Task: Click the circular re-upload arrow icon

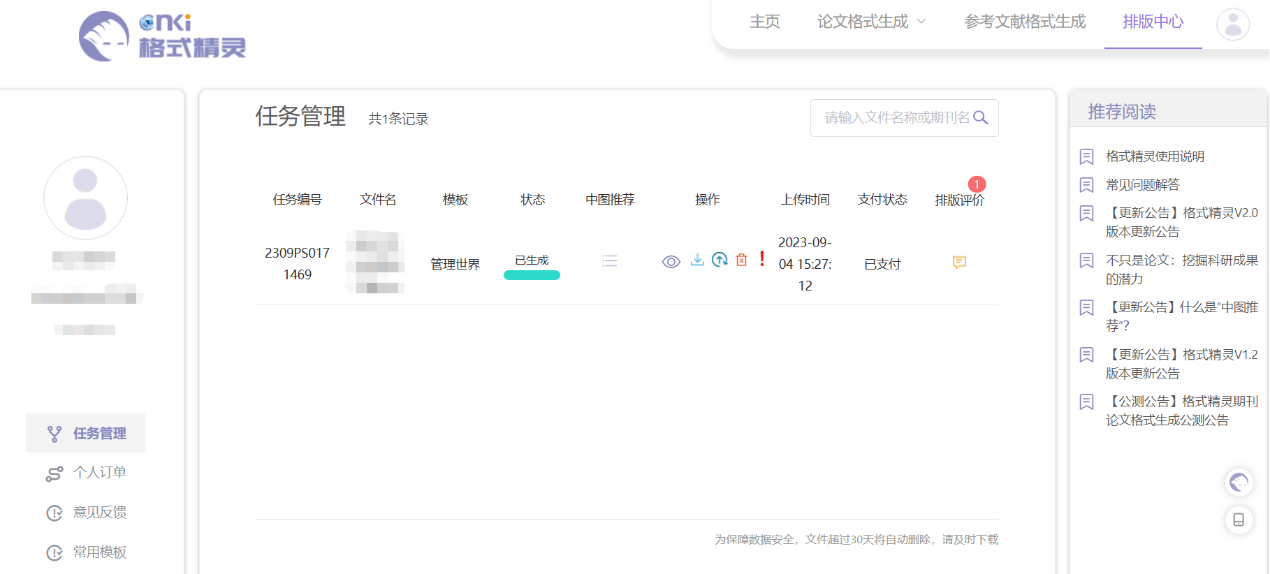Action: click(719, 260)
